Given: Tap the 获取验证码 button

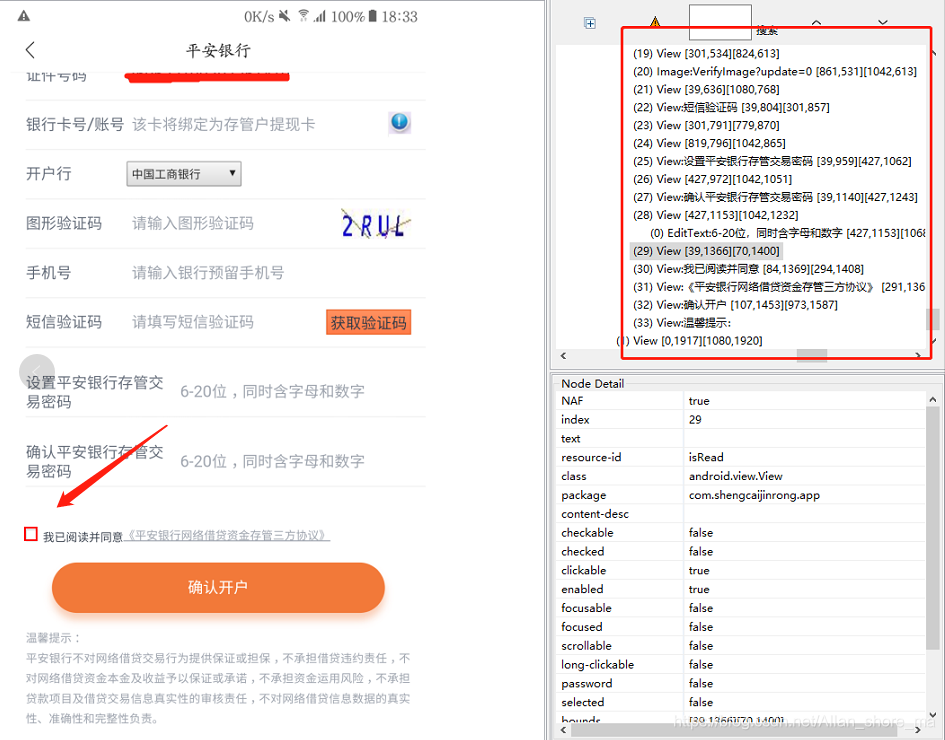Looking at the screenshot, I should (x=368, y=322).
